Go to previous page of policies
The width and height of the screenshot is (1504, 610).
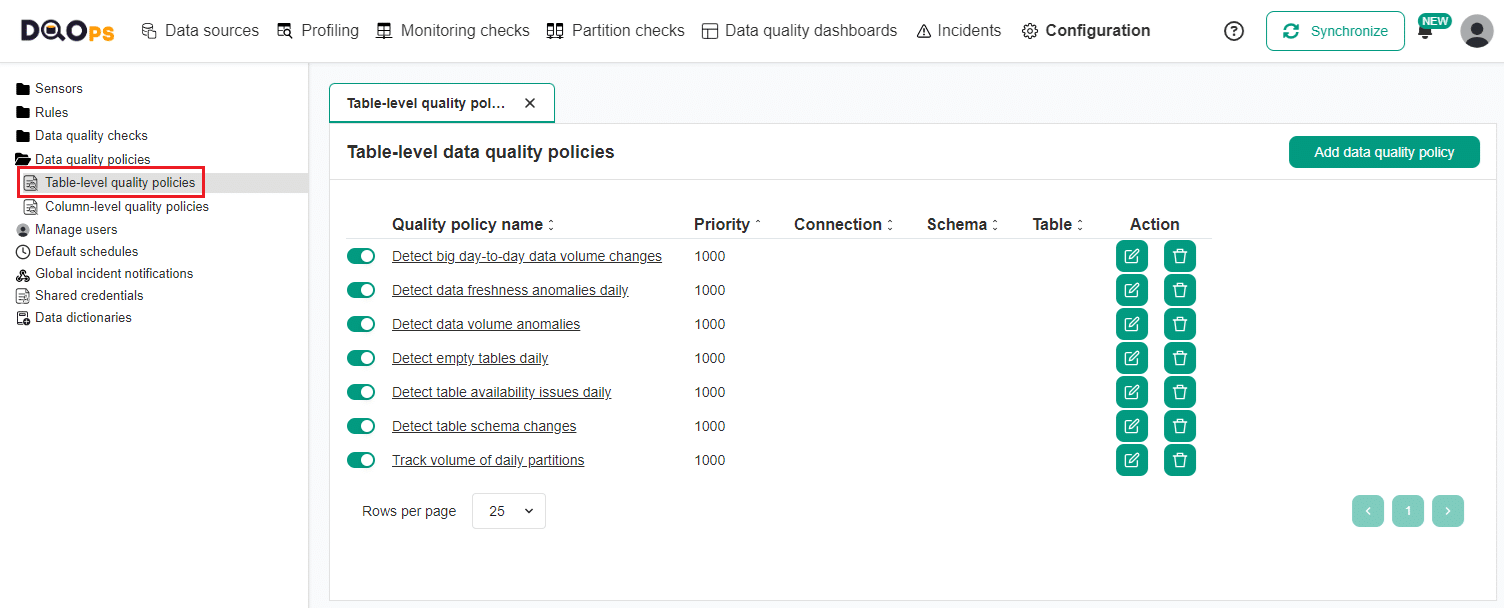click(x=1368, y=511)
